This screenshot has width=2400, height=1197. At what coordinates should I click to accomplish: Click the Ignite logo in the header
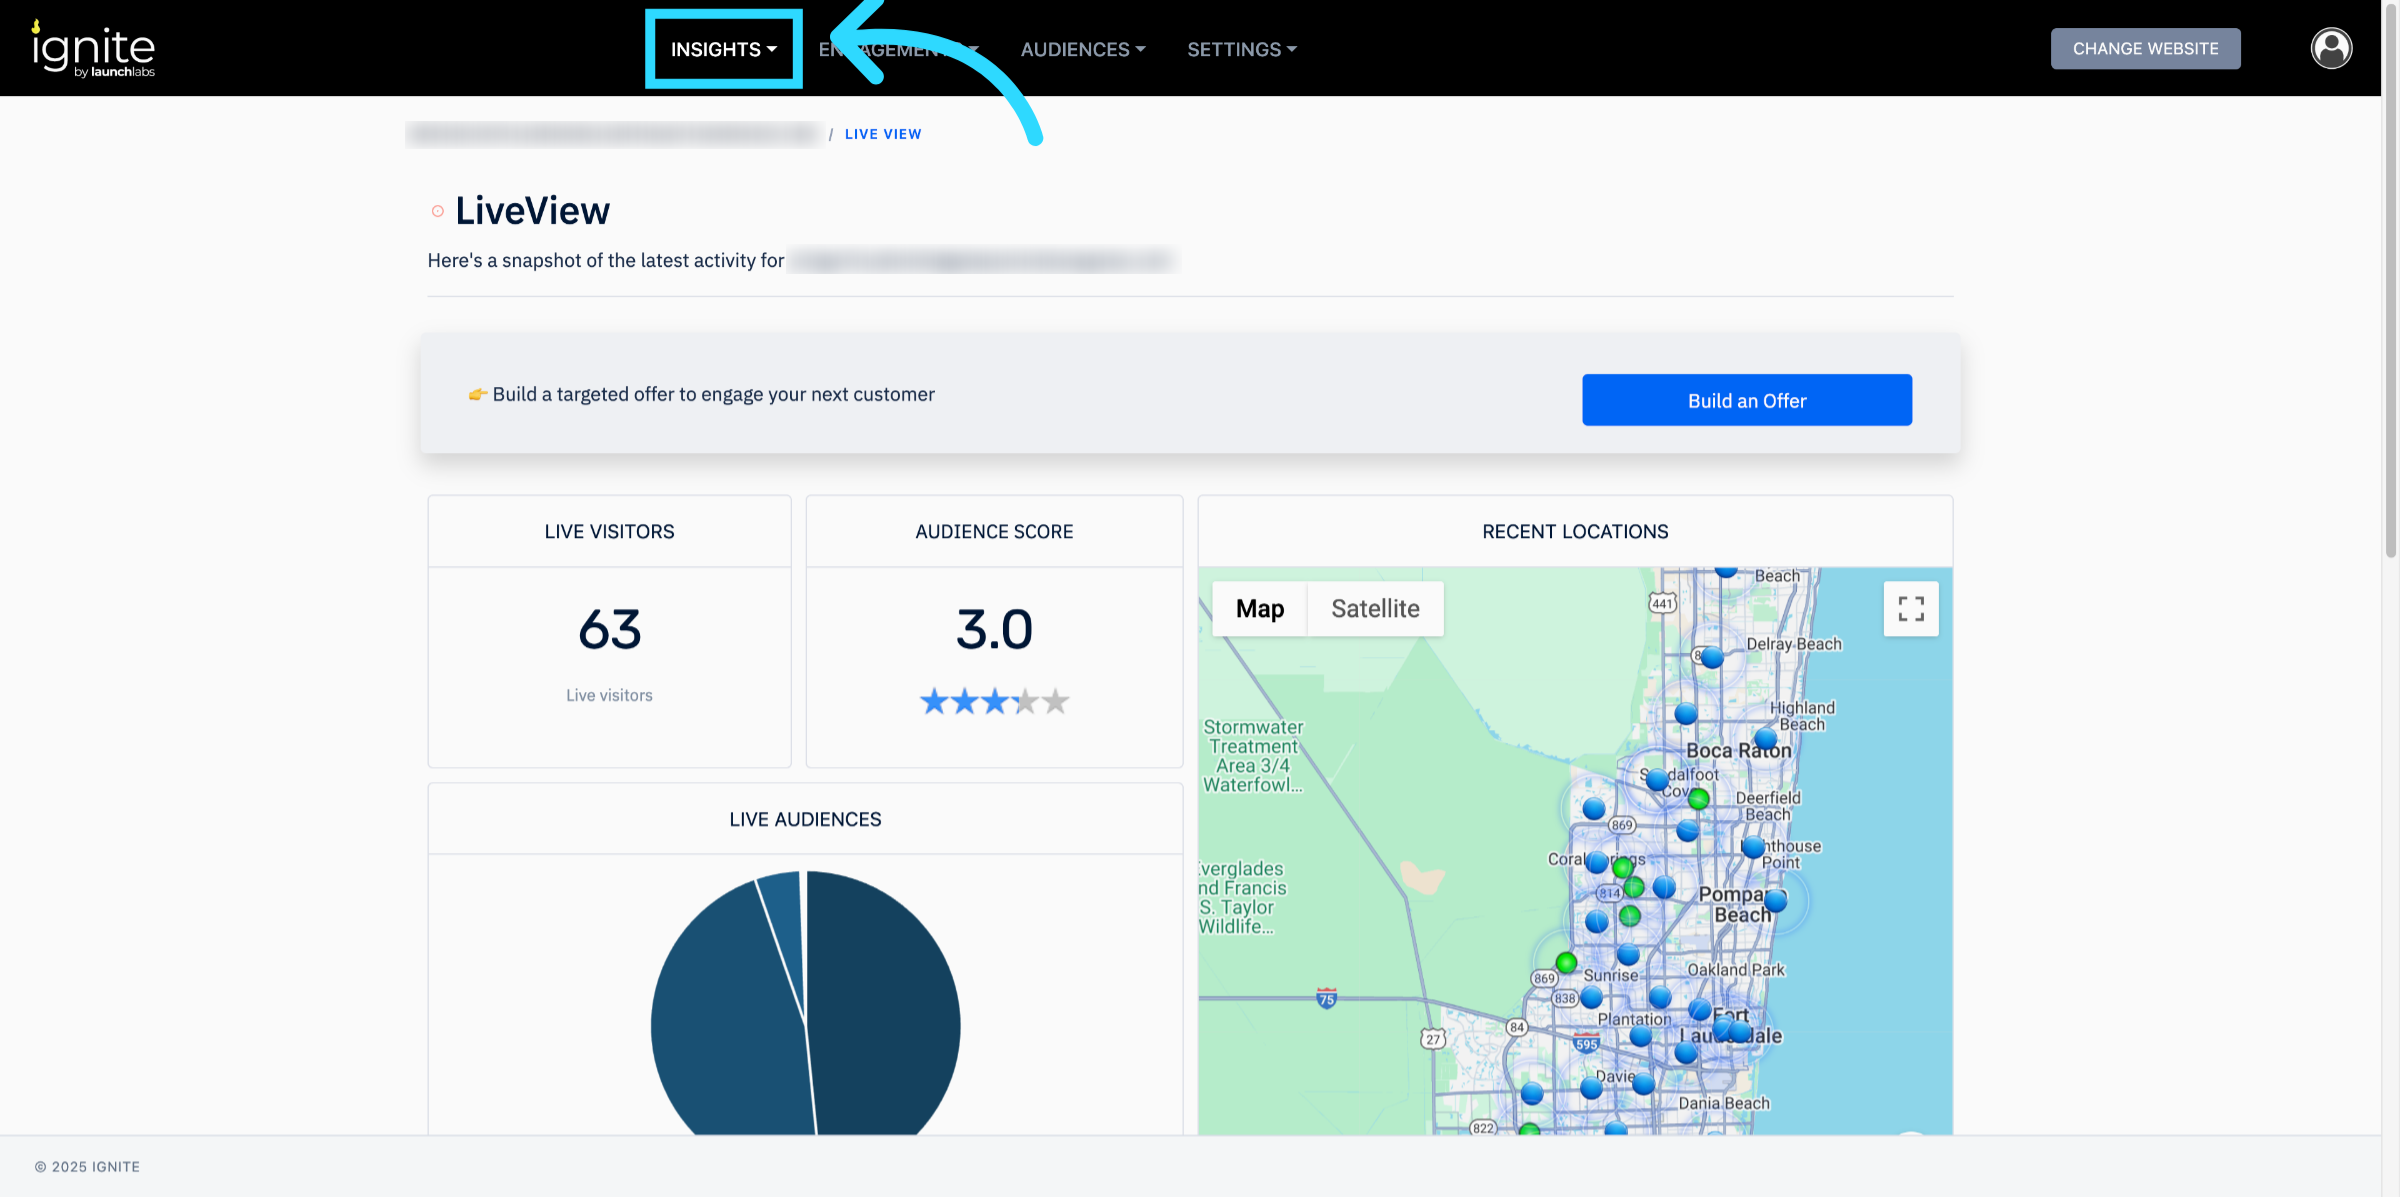point(93,49)
